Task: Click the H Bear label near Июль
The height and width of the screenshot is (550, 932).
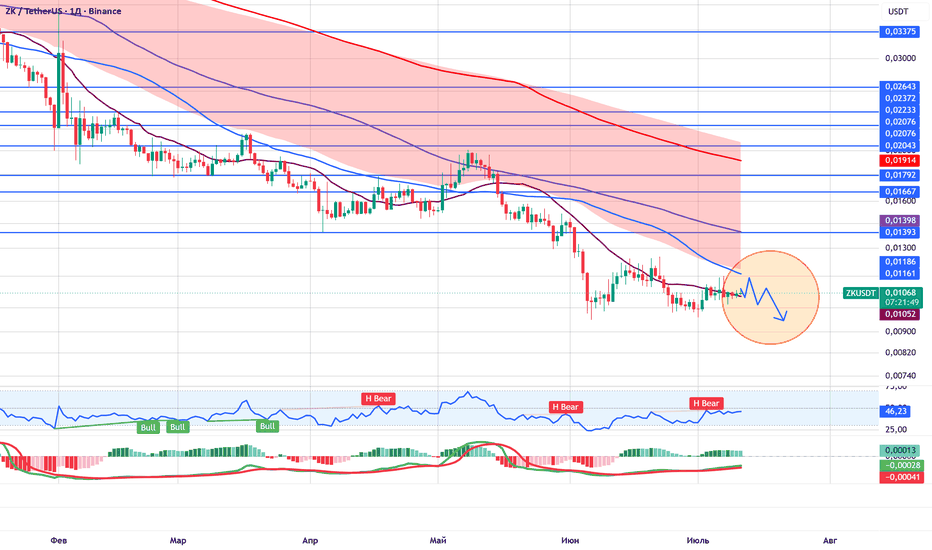Action: coord(706,403)
